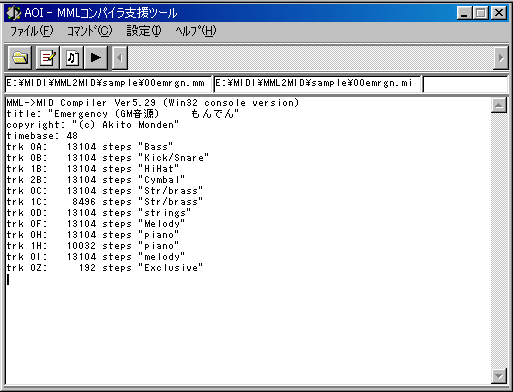This screenshot has width=513, height=392.
Task: Click the AOI application title icon
Action: [14, 13]
